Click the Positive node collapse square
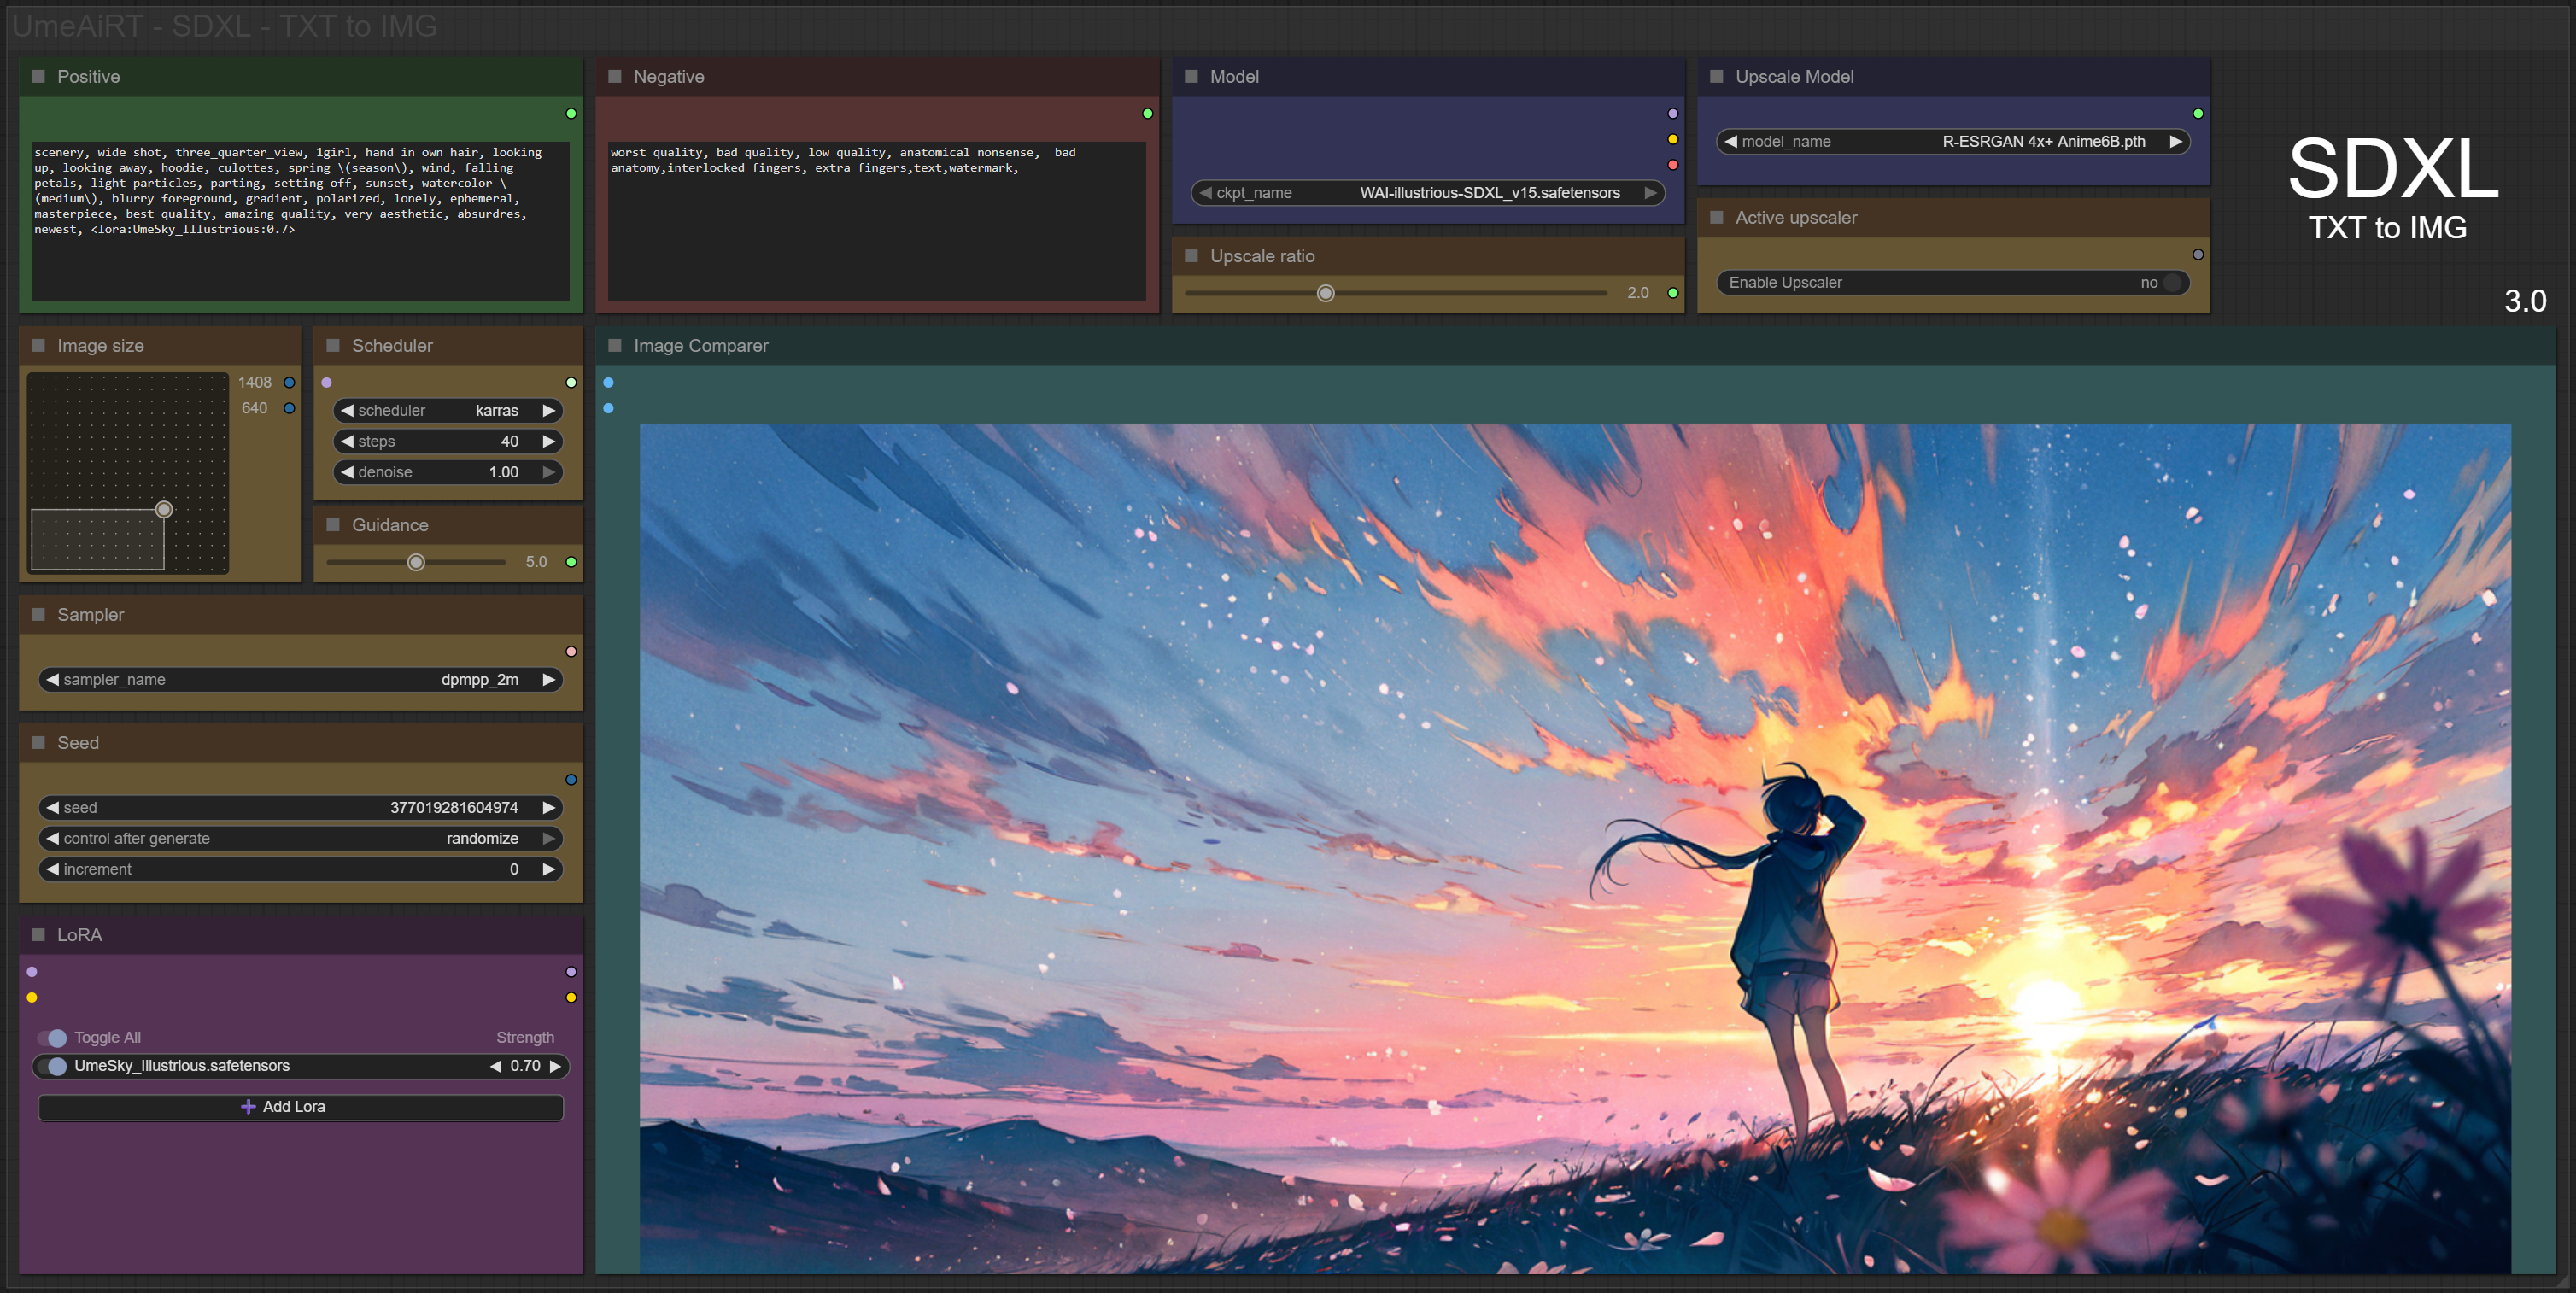 (38, 76)
